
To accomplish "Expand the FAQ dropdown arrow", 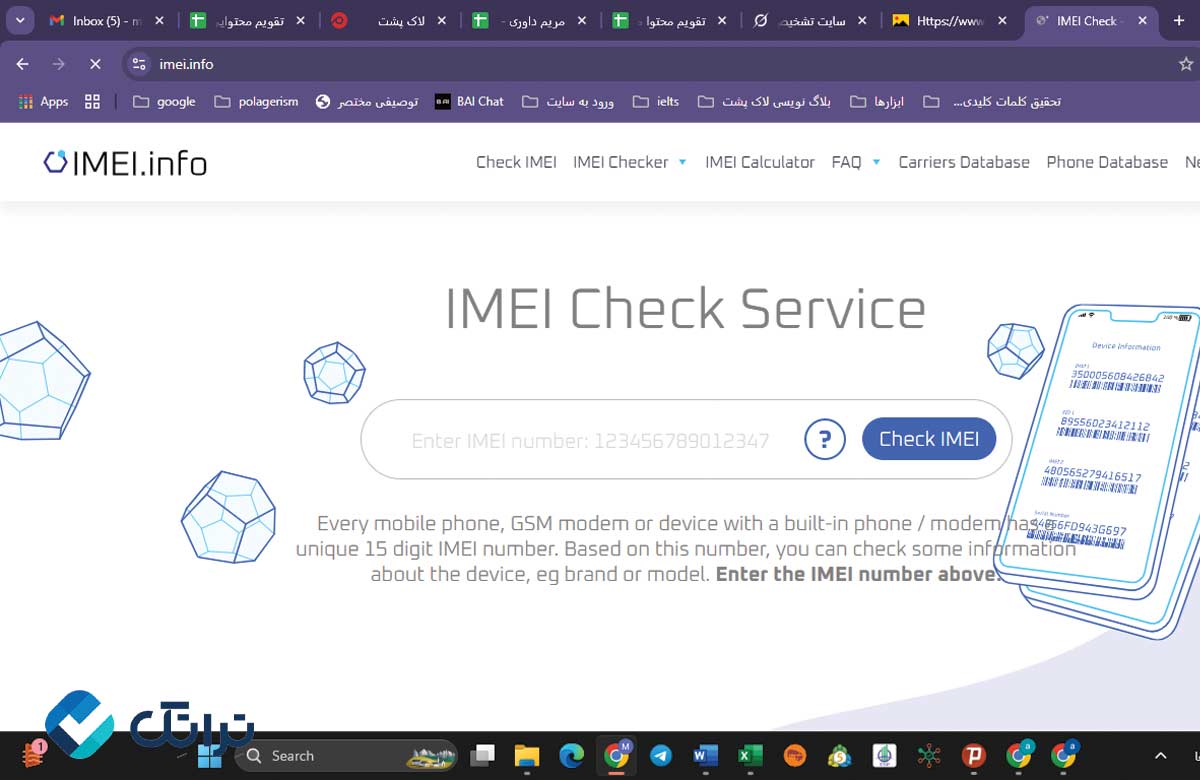I will 876,162.
